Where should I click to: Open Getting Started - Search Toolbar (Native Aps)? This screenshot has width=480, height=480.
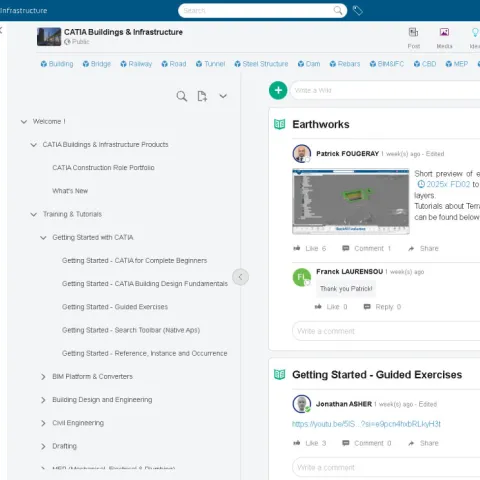(131, 330)
